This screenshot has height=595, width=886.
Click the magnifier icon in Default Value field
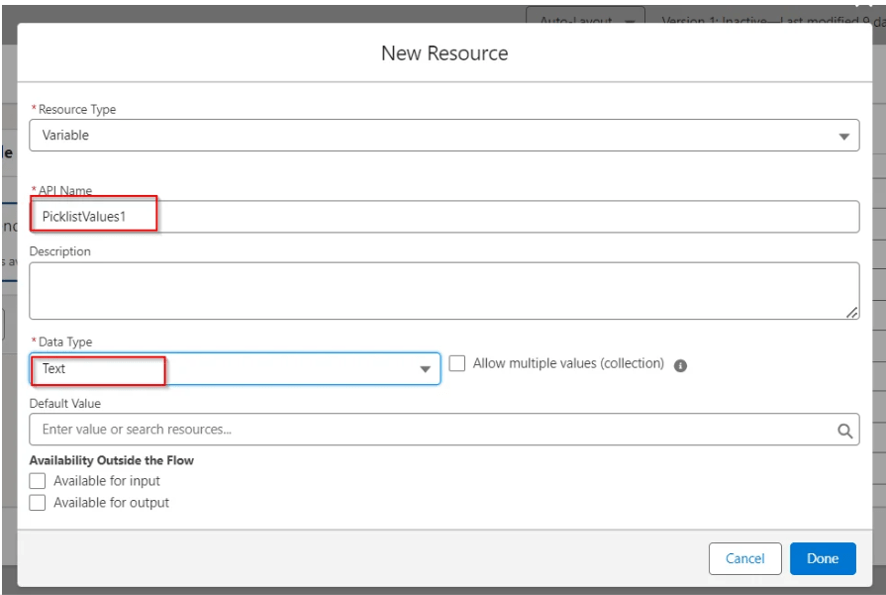(844, 430)
